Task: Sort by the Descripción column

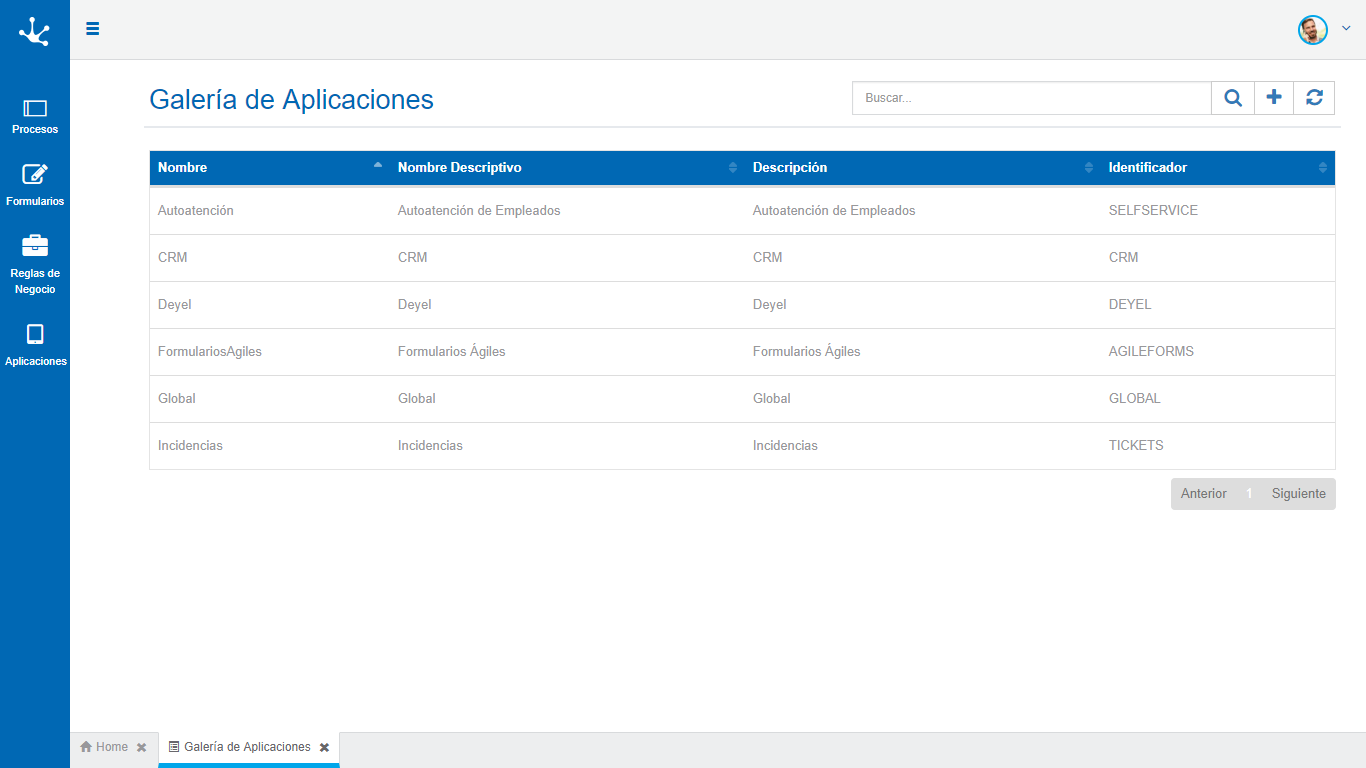Action: click(x=923, y=168)
